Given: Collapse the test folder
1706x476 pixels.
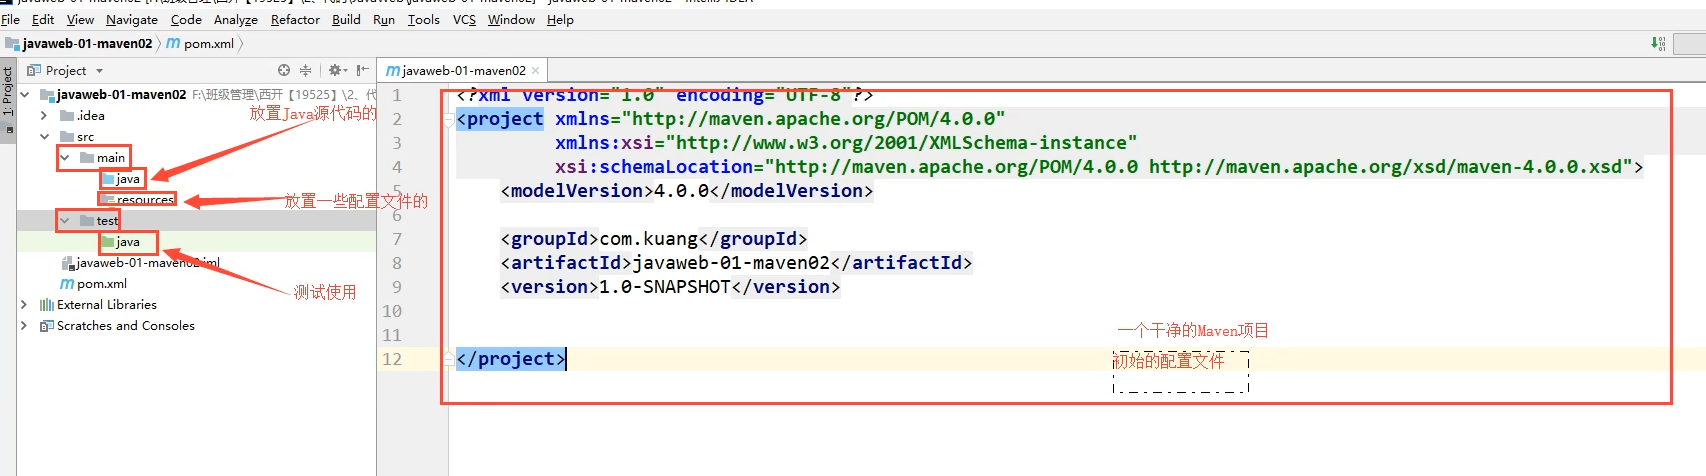Looking at the screenshot, I should click(x=65, y=221).
